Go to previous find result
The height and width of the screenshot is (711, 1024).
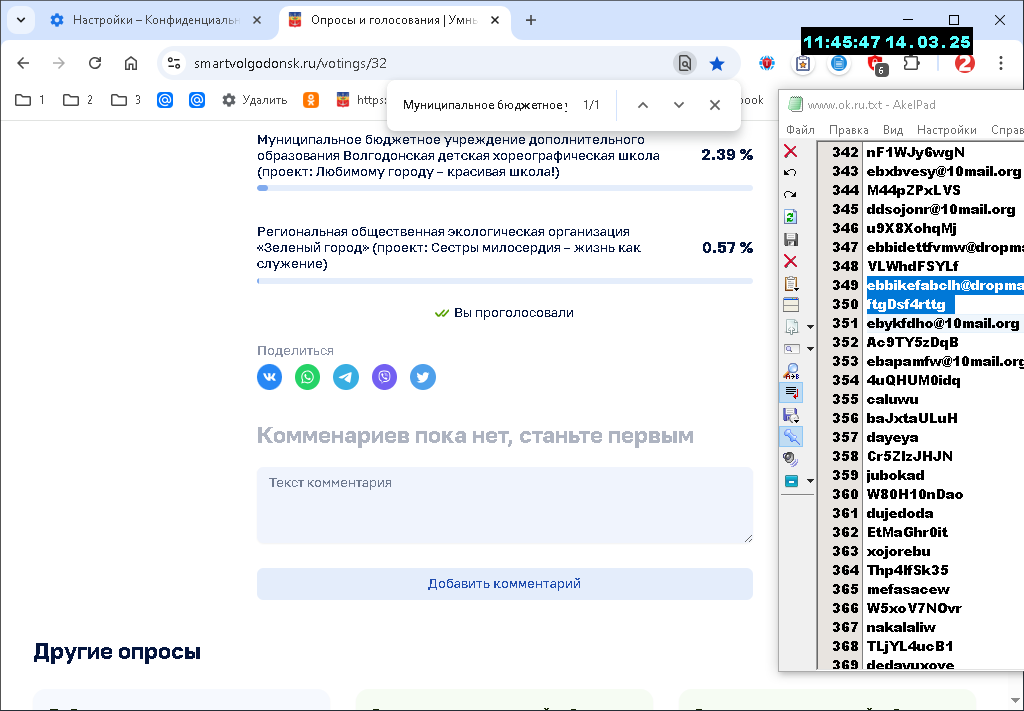pos(643,105)
